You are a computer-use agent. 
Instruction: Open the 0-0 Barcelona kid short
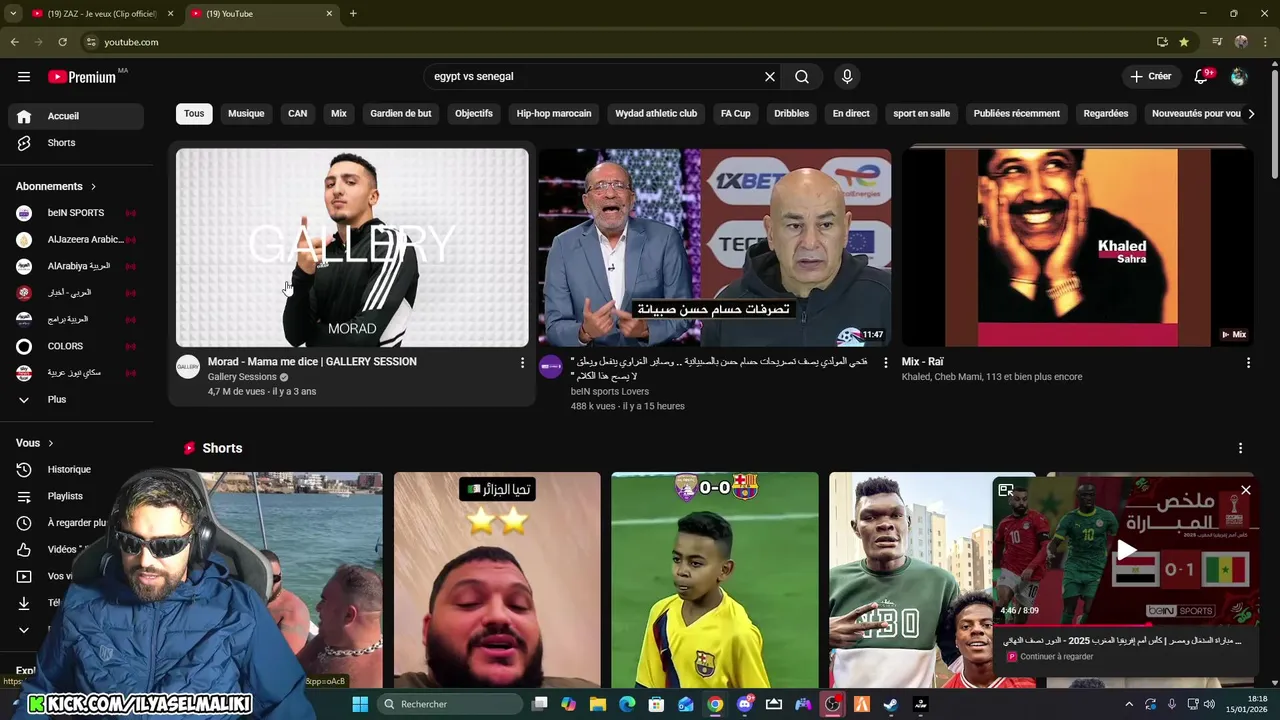pos(715,580)
